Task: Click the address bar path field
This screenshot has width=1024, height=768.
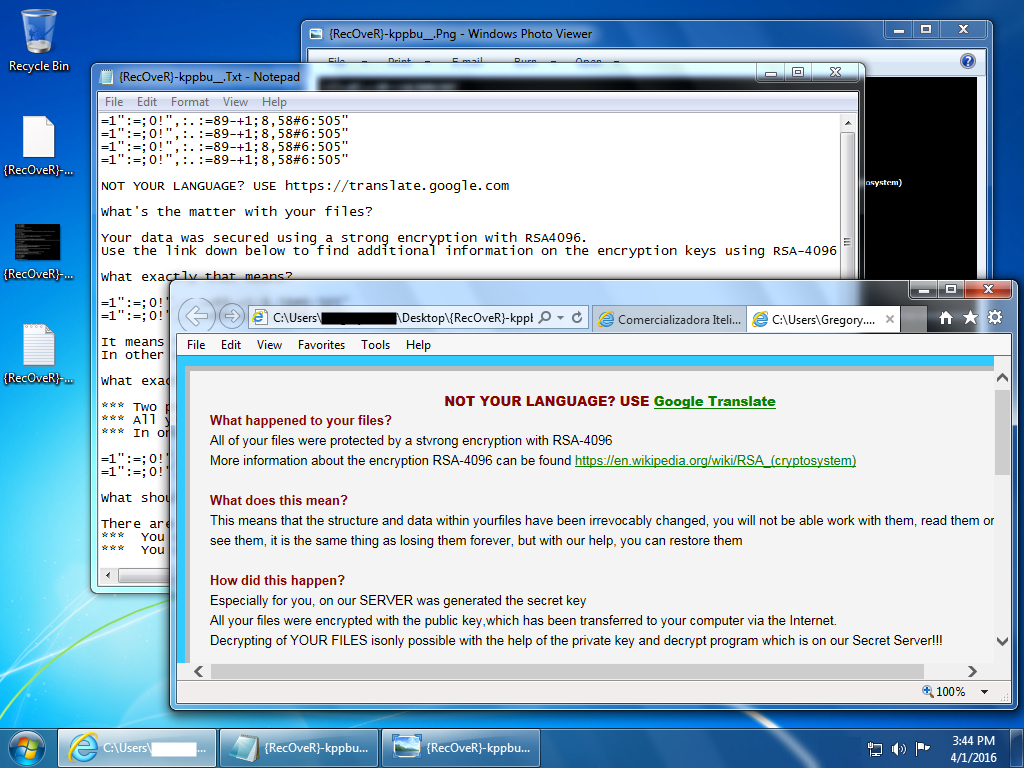Action: tap(400, 318)
